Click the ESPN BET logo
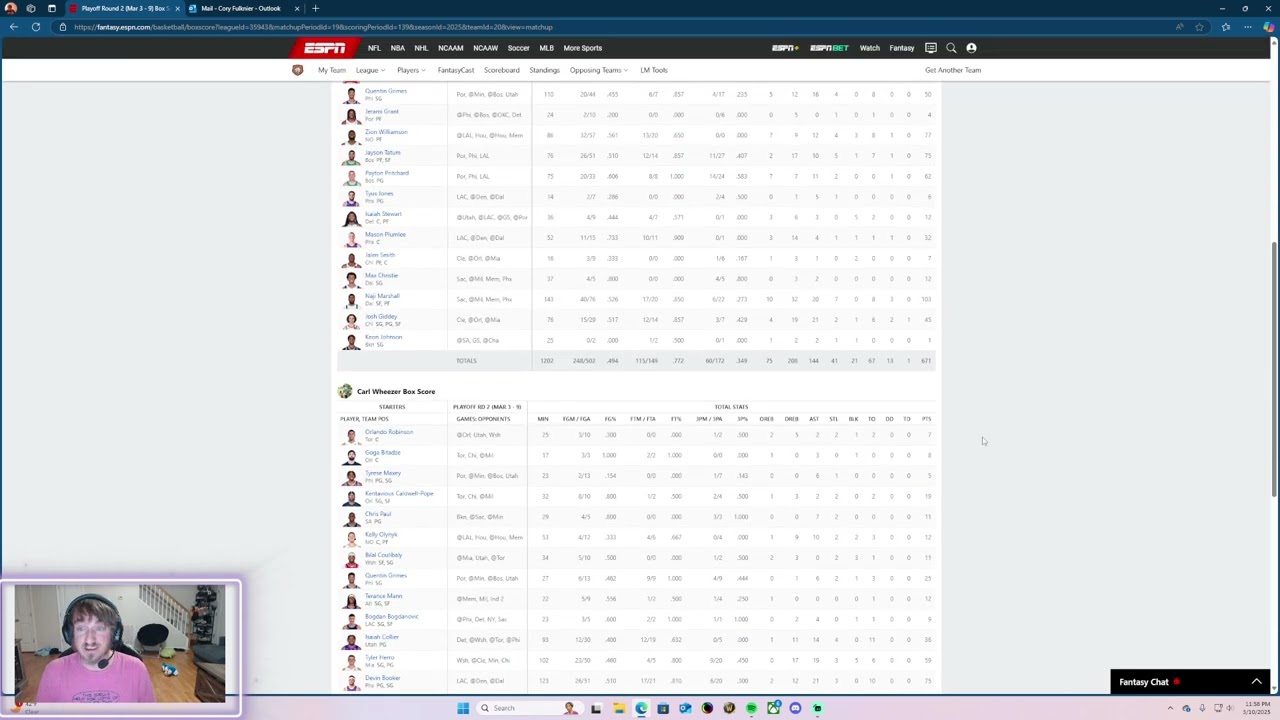1280x720 pixels. [x=829, y=48]
